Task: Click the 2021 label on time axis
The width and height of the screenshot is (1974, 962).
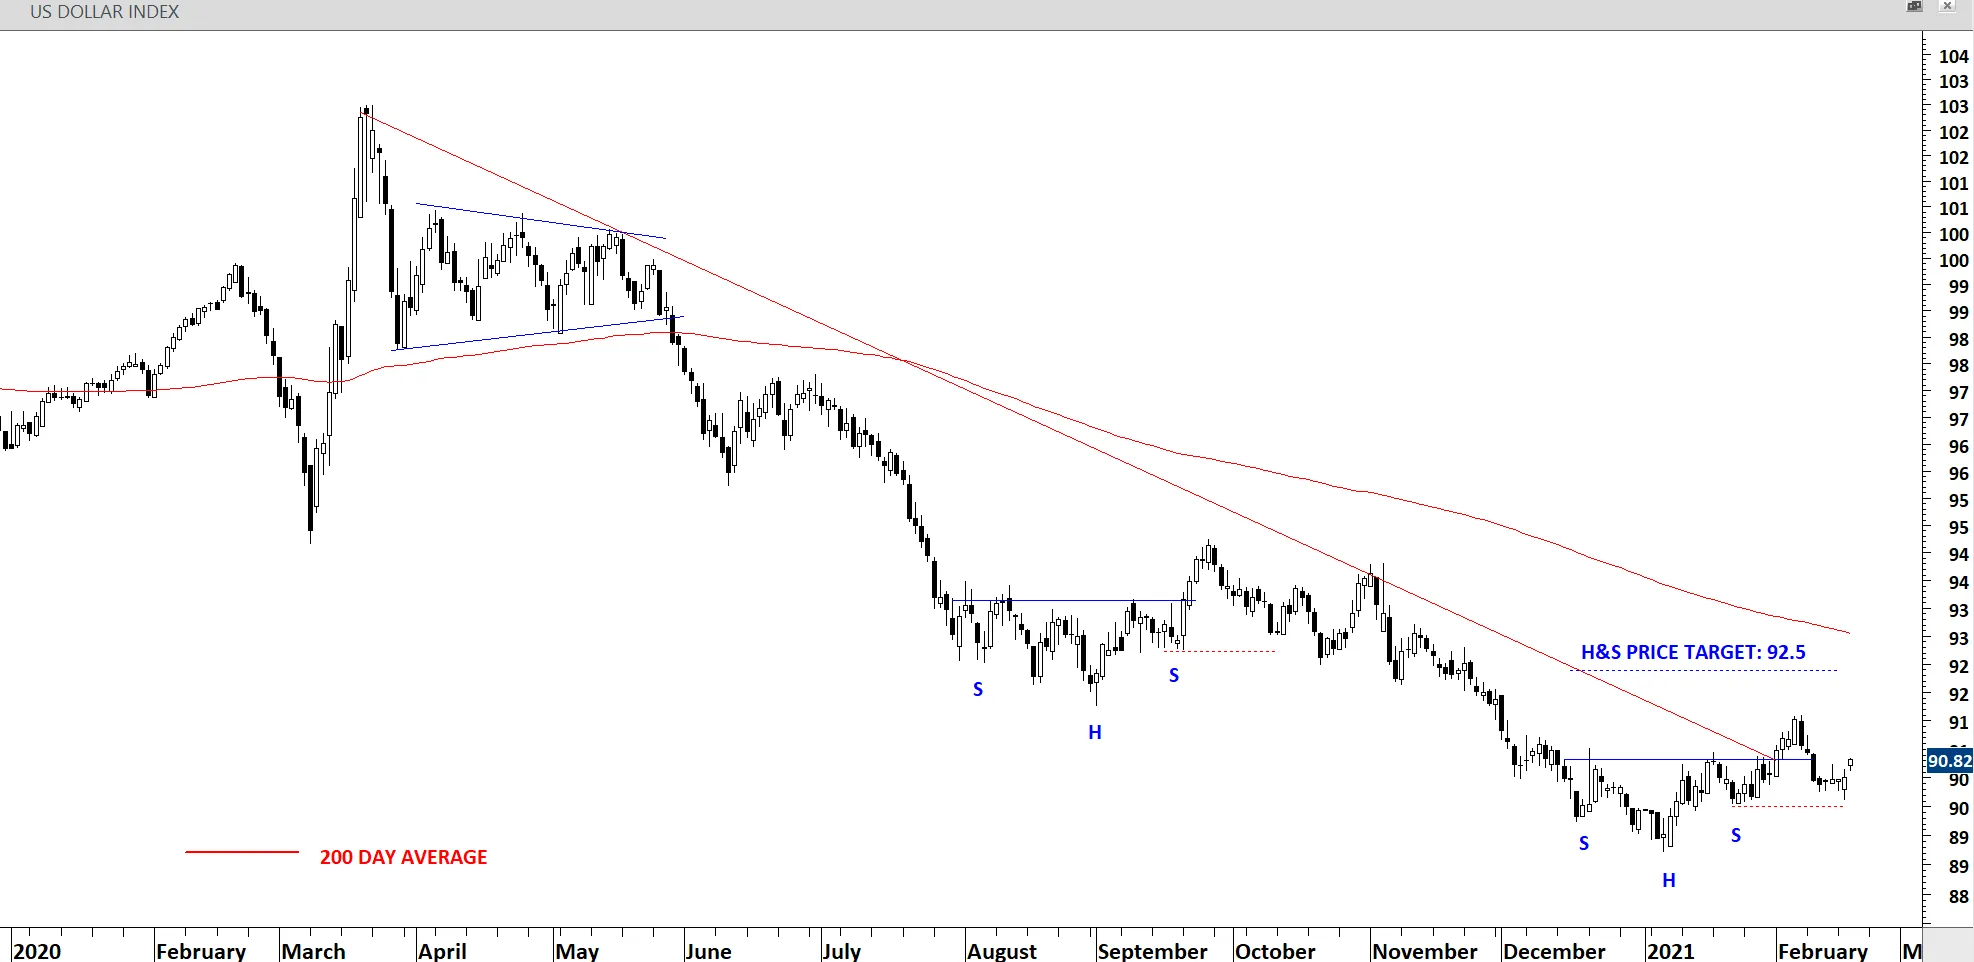Action: coord(1670,951)
